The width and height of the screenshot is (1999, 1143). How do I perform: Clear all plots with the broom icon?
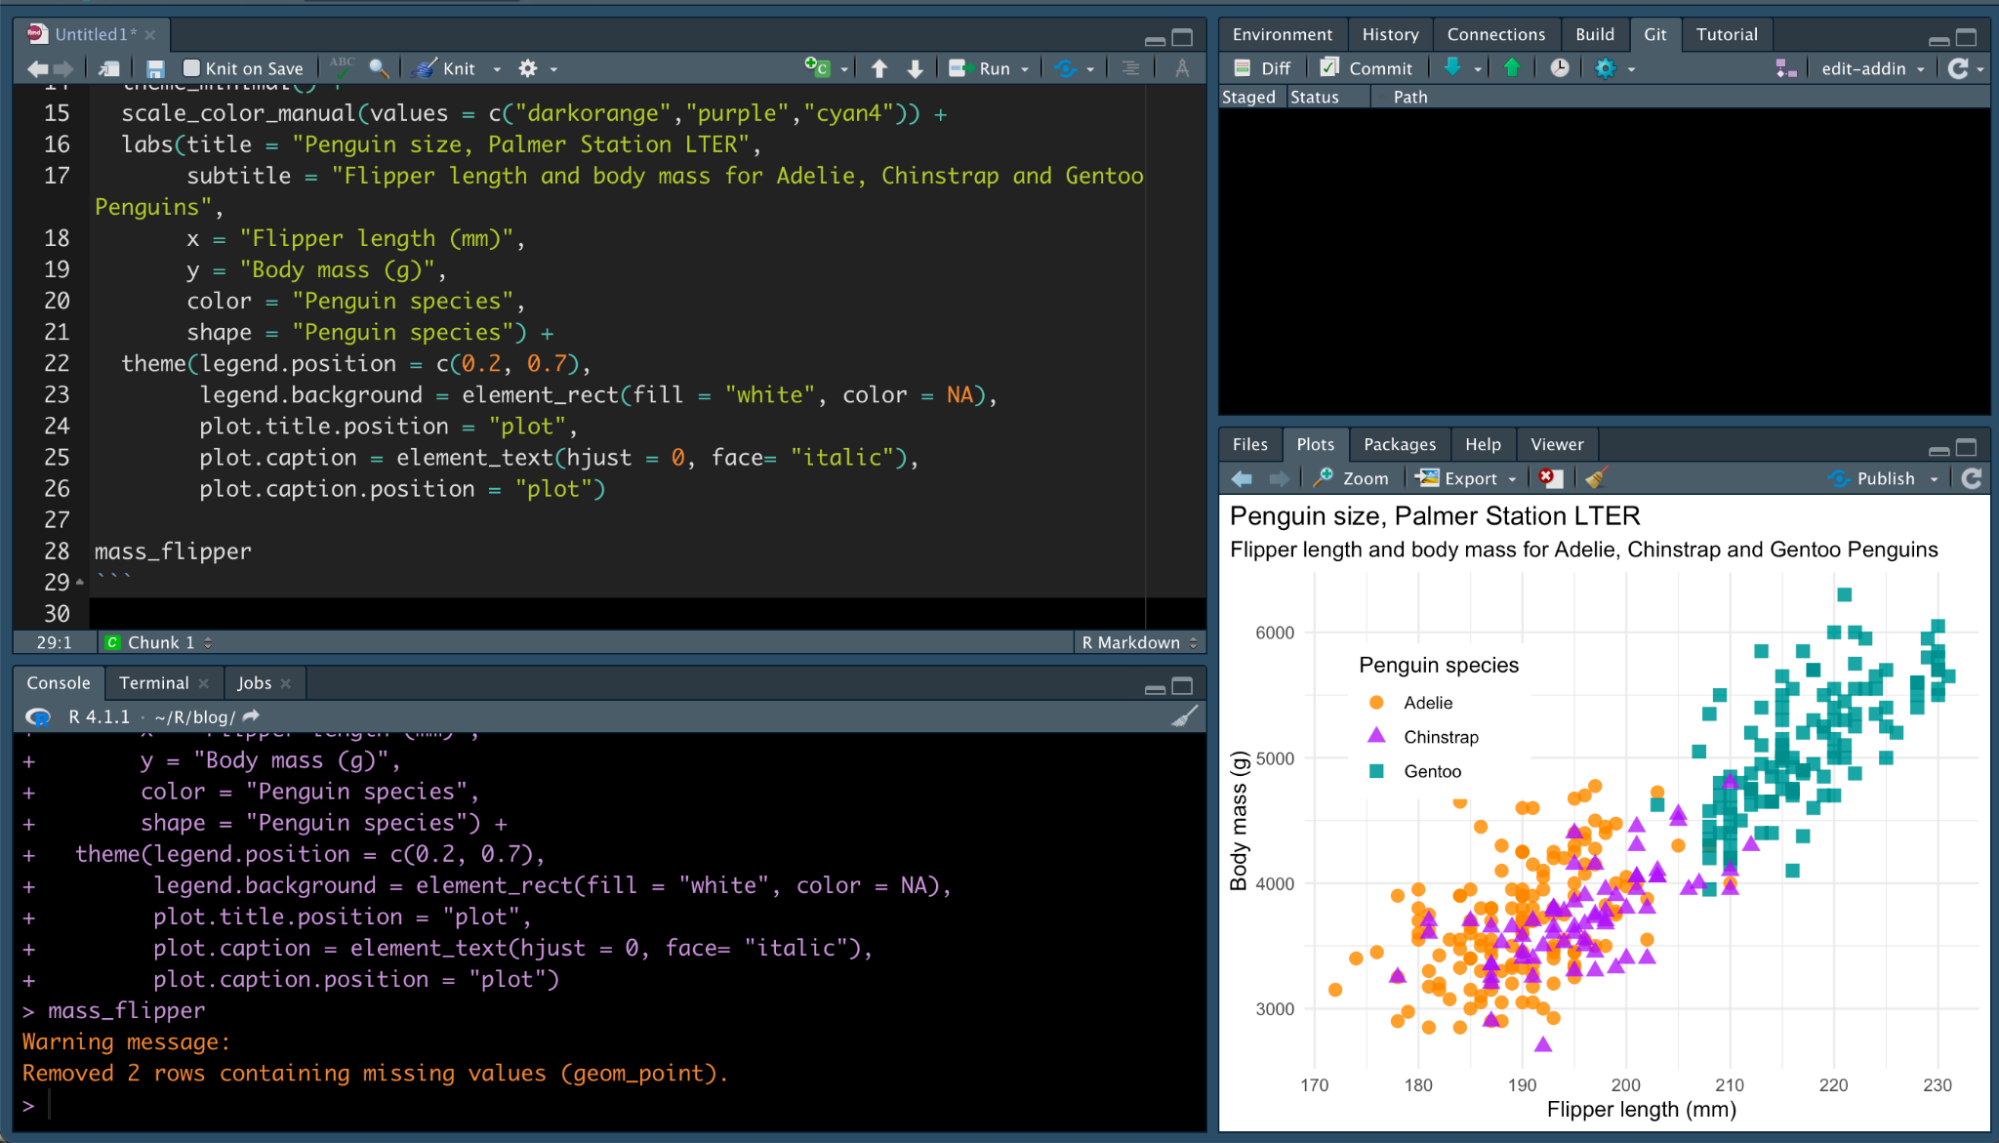pos(1596,478)
